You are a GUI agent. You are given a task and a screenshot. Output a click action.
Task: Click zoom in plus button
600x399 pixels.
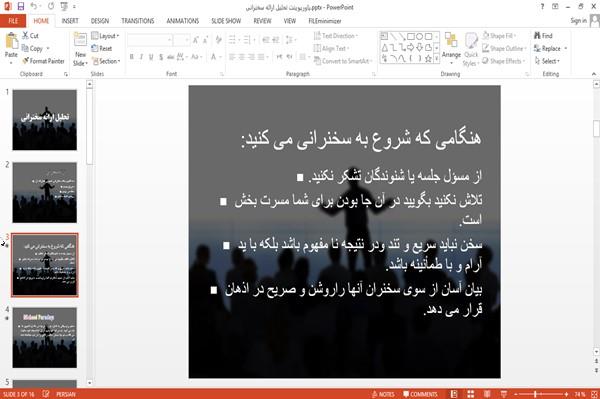click(x=566, y=394)
